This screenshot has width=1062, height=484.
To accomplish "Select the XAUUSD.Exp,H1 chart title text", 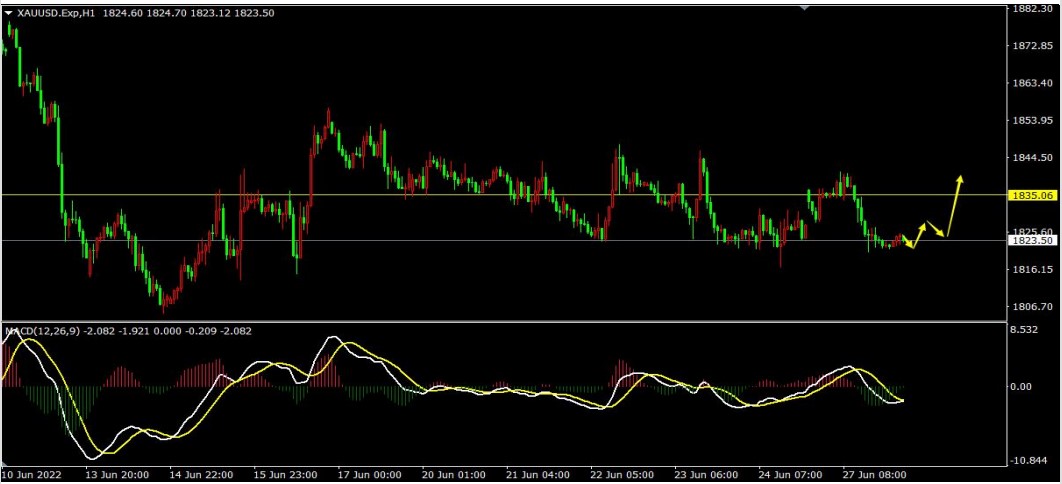I will coord(56,13).
